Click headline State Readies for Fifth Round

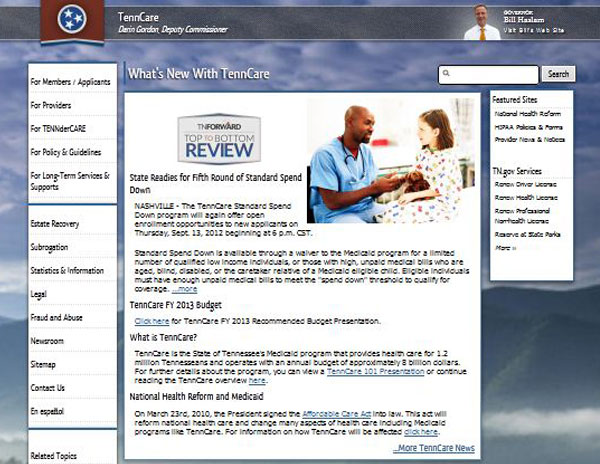pos(216,184)
